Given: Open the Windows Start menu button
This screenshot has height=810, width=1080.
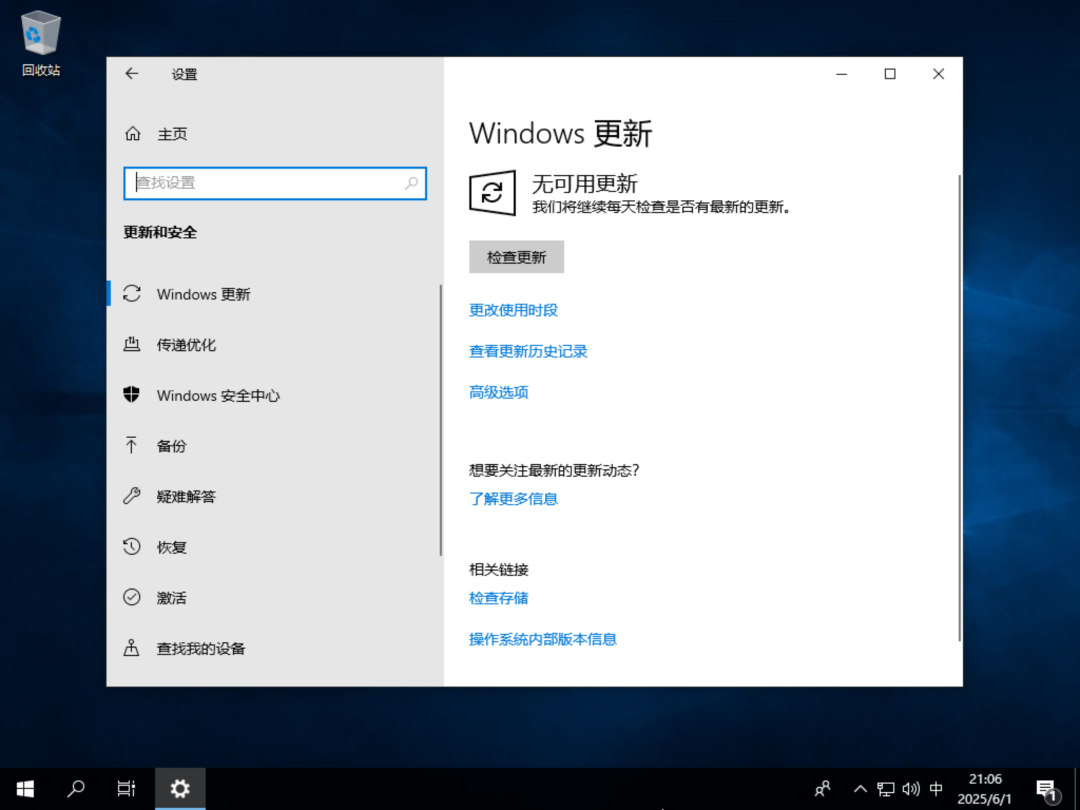Looking at the screenshot, I should coord(25,789).
